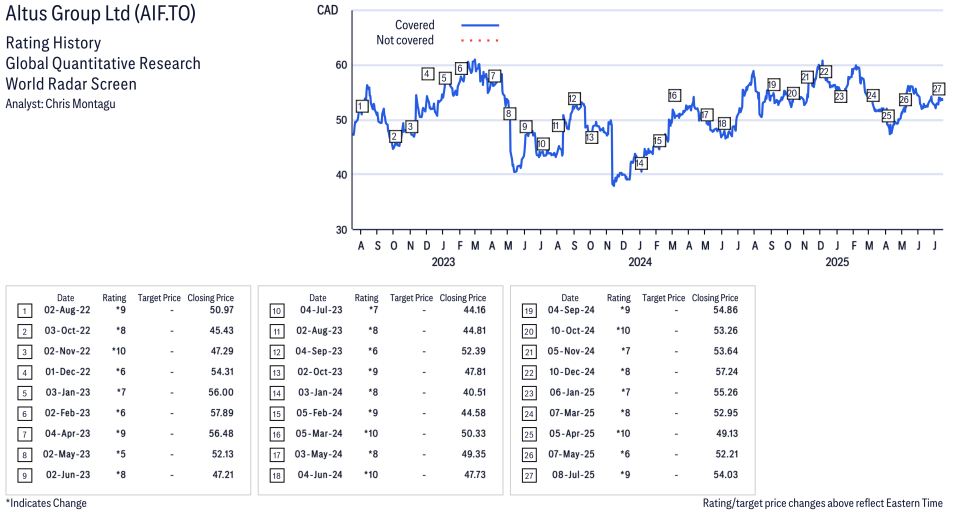Click the CAD axis unit label
Viewport: 954px width, 510px height.
[327, 10]
